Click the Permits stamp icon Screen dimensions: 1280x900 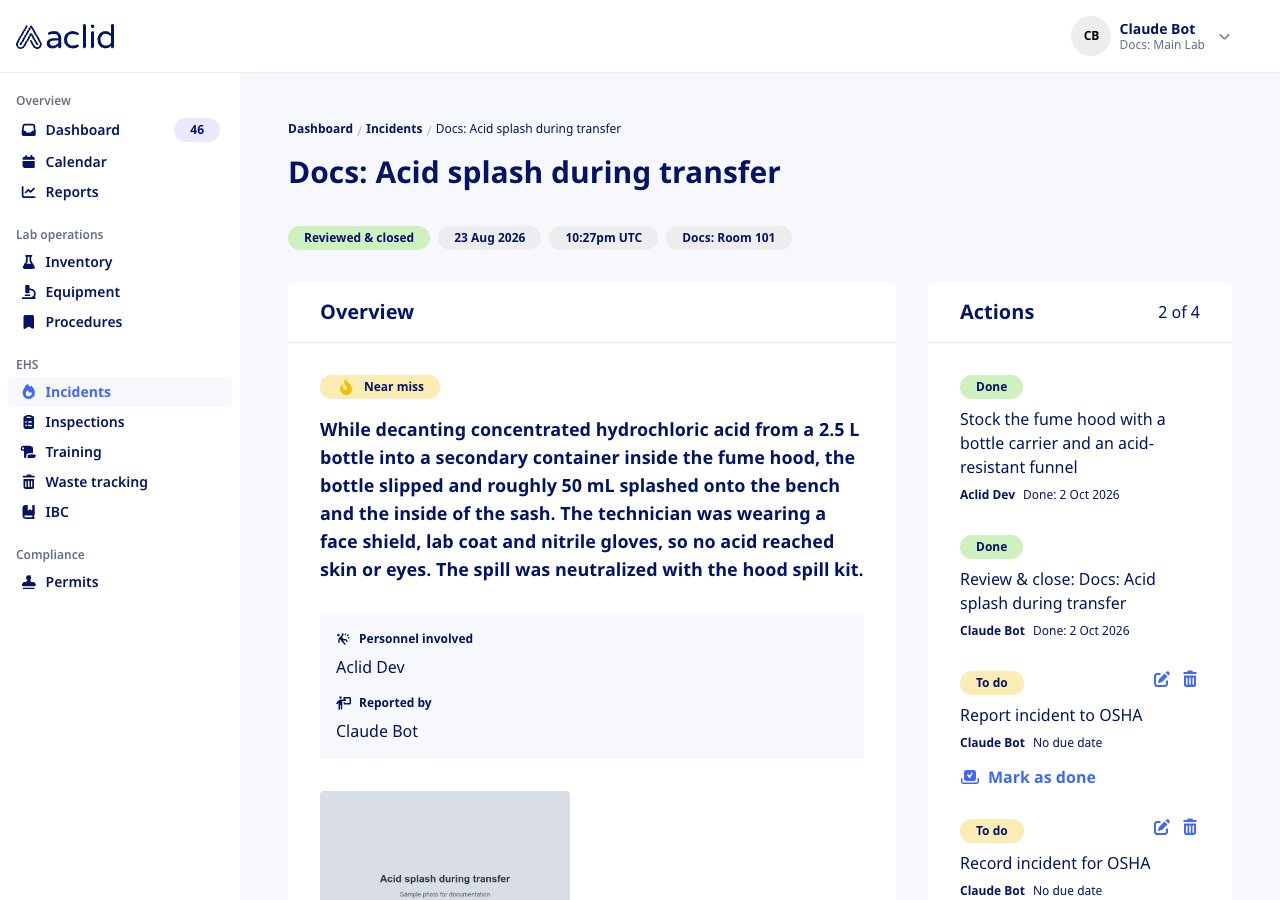coord(29,582)
